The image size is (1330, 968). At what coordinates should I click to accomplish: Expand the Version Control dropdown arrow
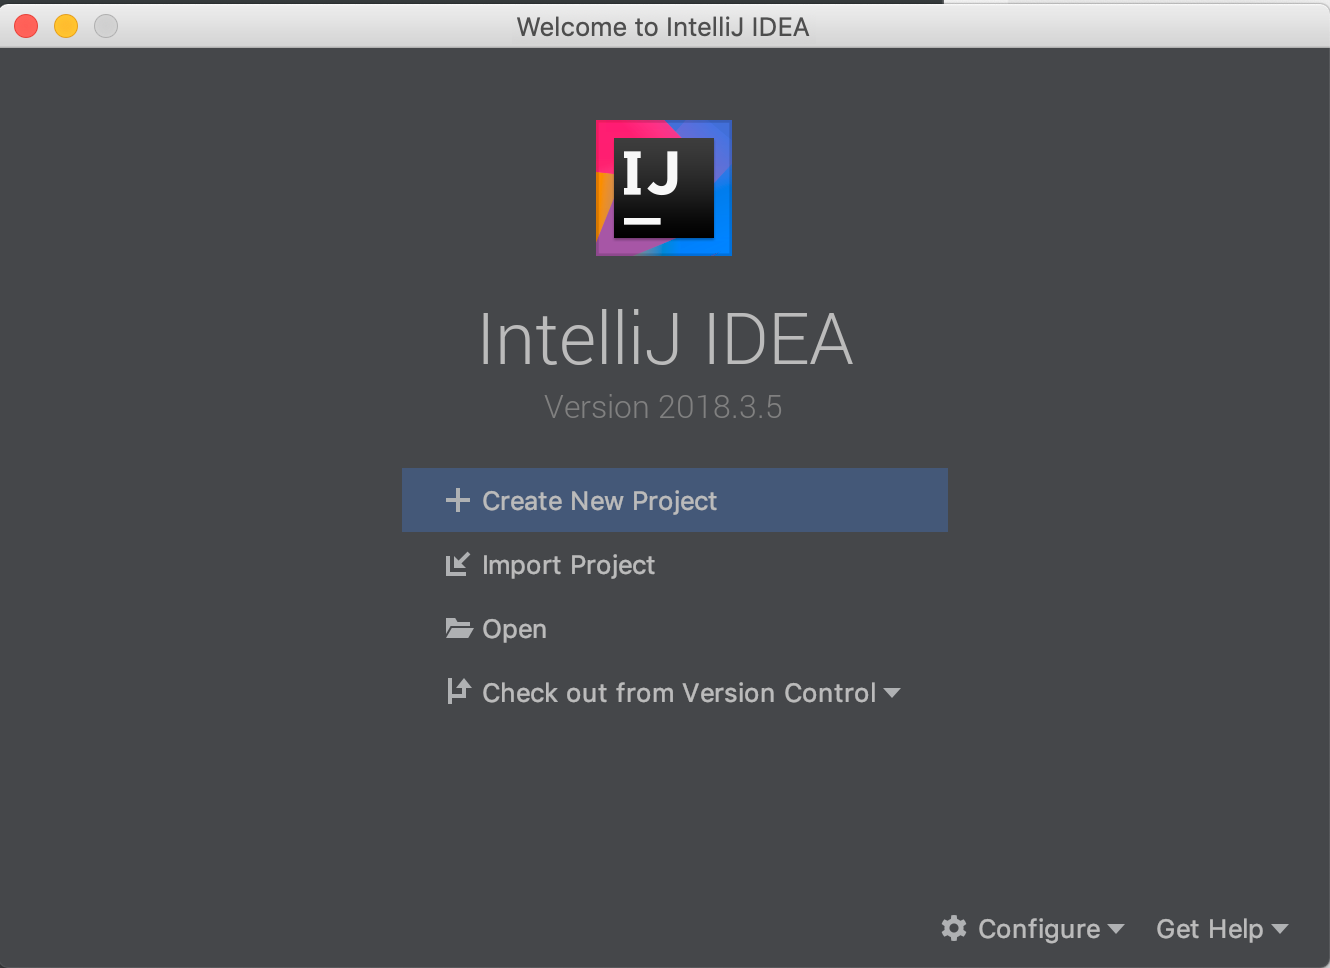pyautogui.click(x=892, y=693)
